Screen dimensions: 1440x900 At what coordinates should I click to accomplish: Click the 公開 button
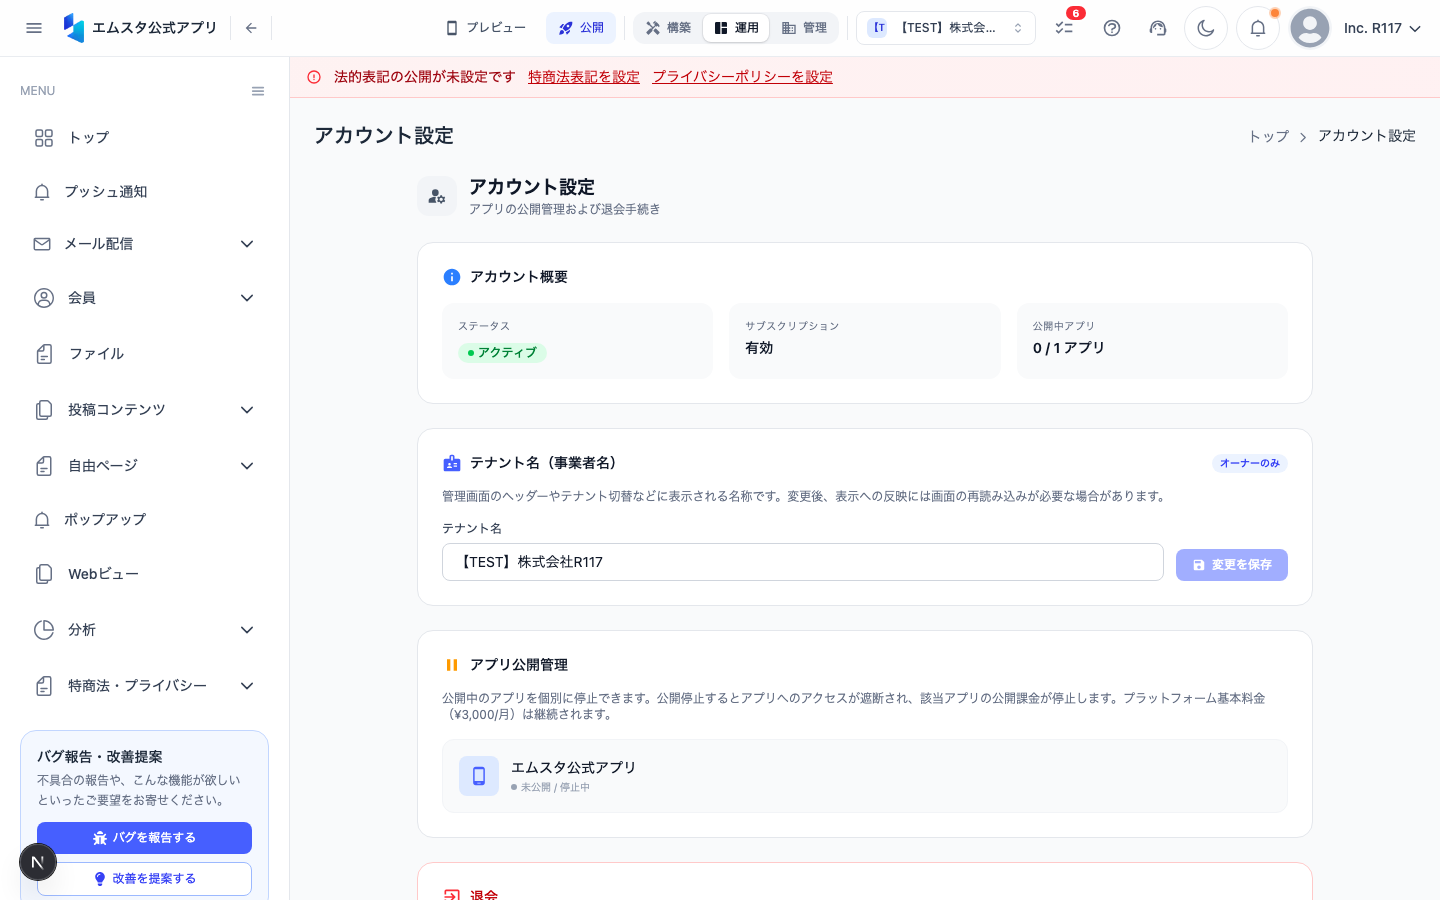pyautogui.click(x=581, y=28)
